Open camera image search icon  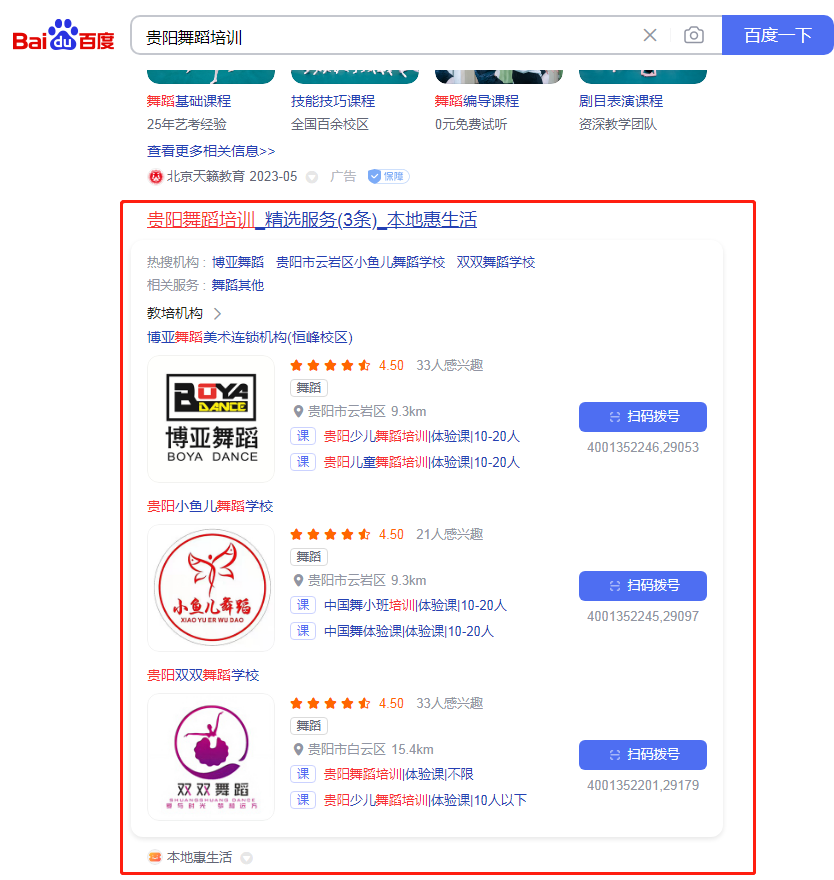click(694, 35)
